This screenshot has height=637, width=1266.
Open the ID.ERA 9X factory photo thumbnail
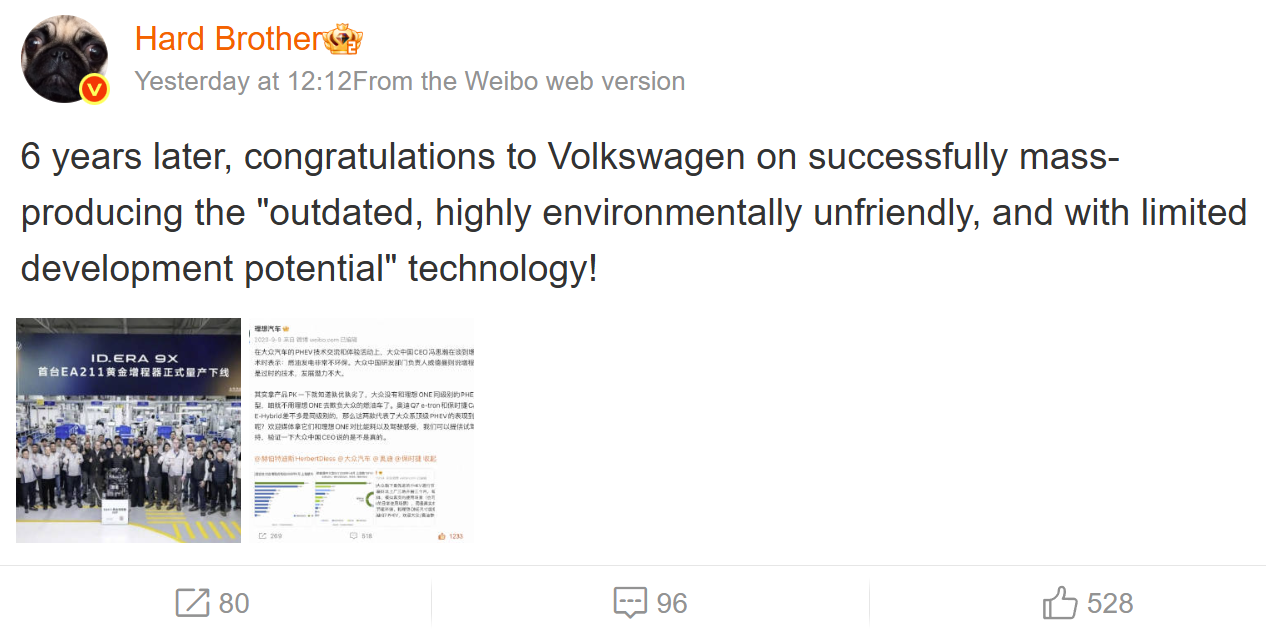(129, 431)
